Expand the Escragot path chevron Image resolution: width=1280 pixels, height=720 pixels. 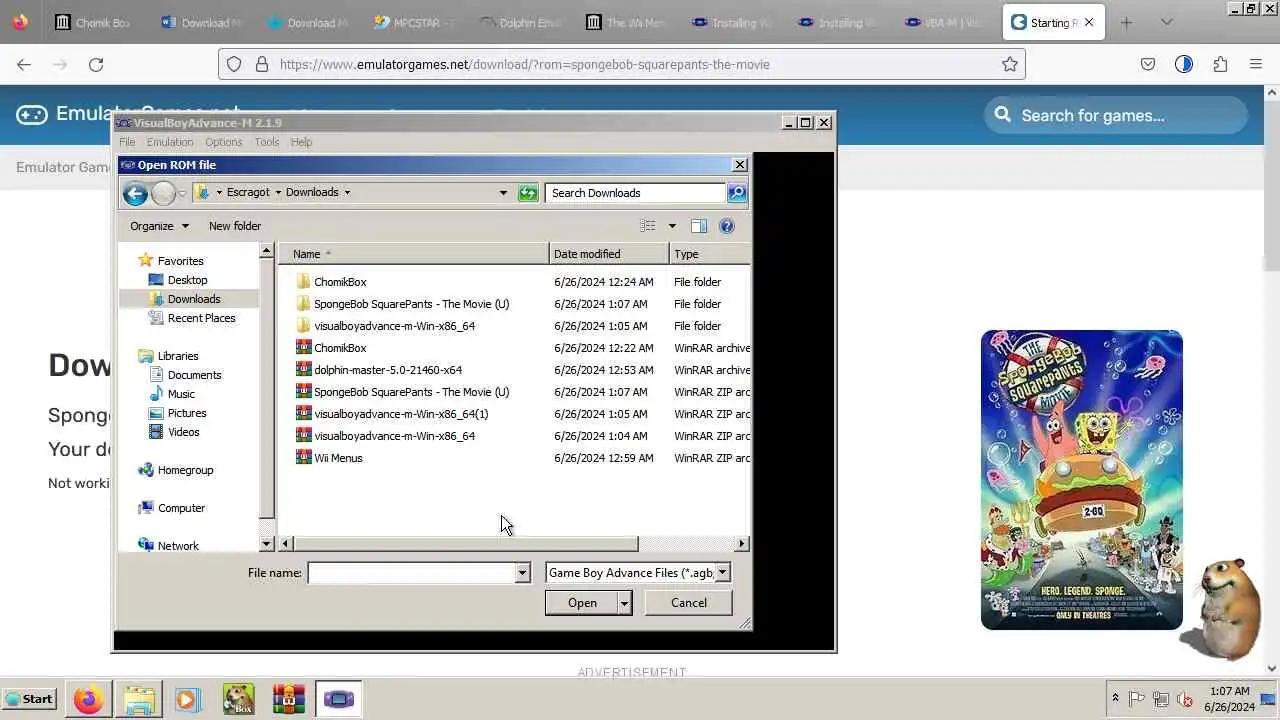click(278, 192)
